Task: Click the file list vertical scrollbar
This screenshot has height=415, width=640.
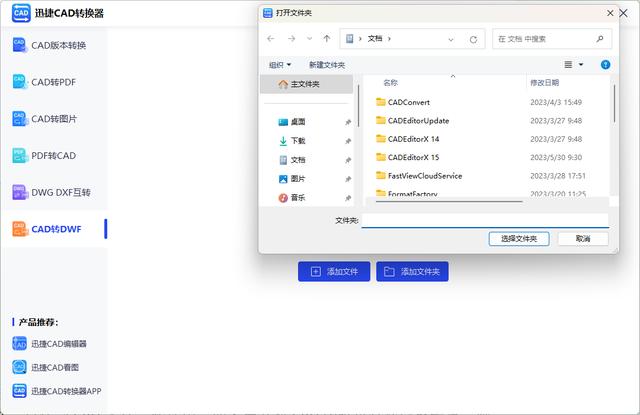Action: coord(614,103)
